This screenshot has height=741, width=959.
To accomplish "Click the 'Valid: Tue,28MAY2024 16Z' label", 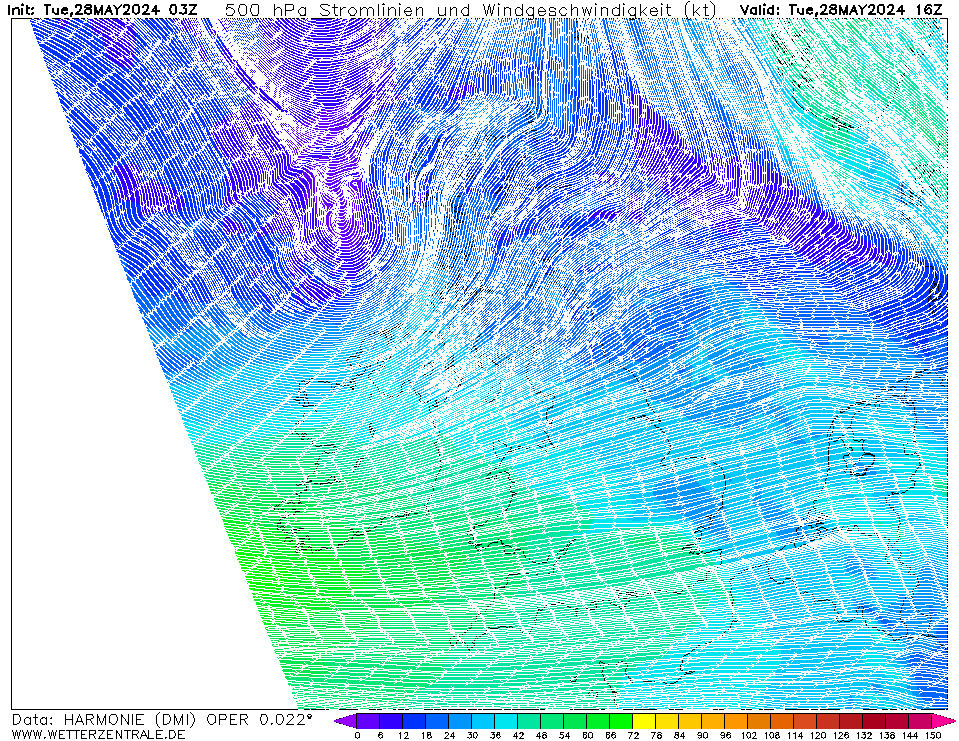I will [841, 10].
